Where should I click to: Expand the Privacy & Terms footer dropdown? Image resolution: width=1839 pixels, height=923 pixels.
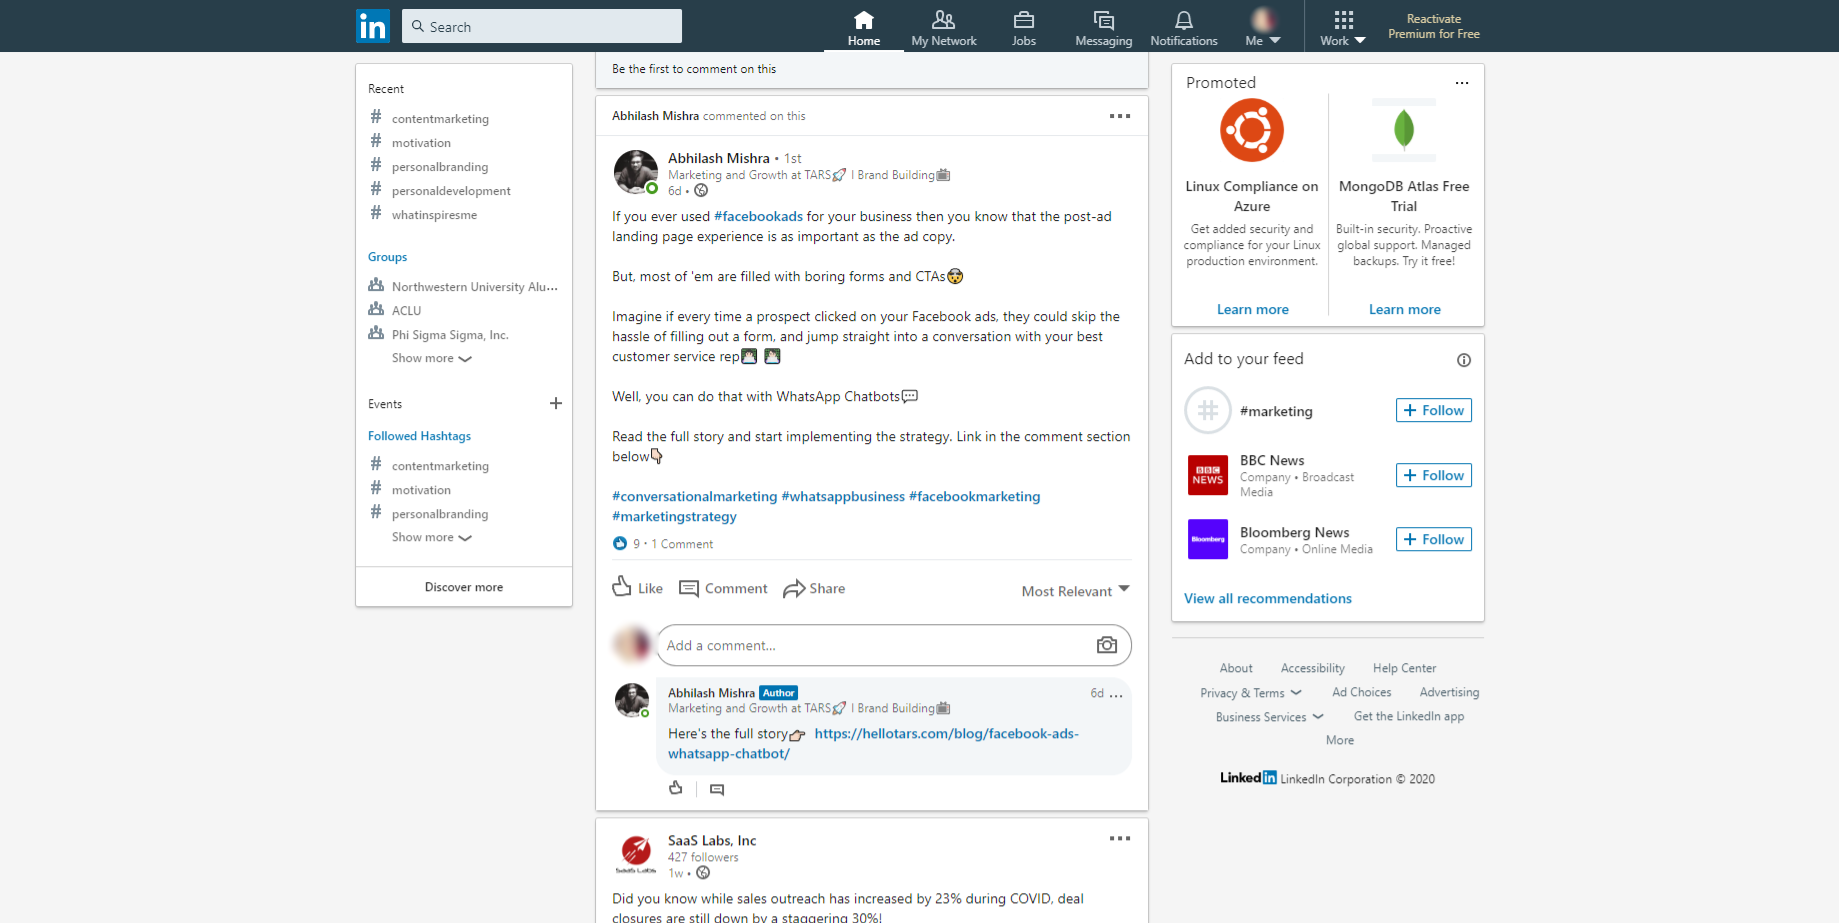(1251, 693)
